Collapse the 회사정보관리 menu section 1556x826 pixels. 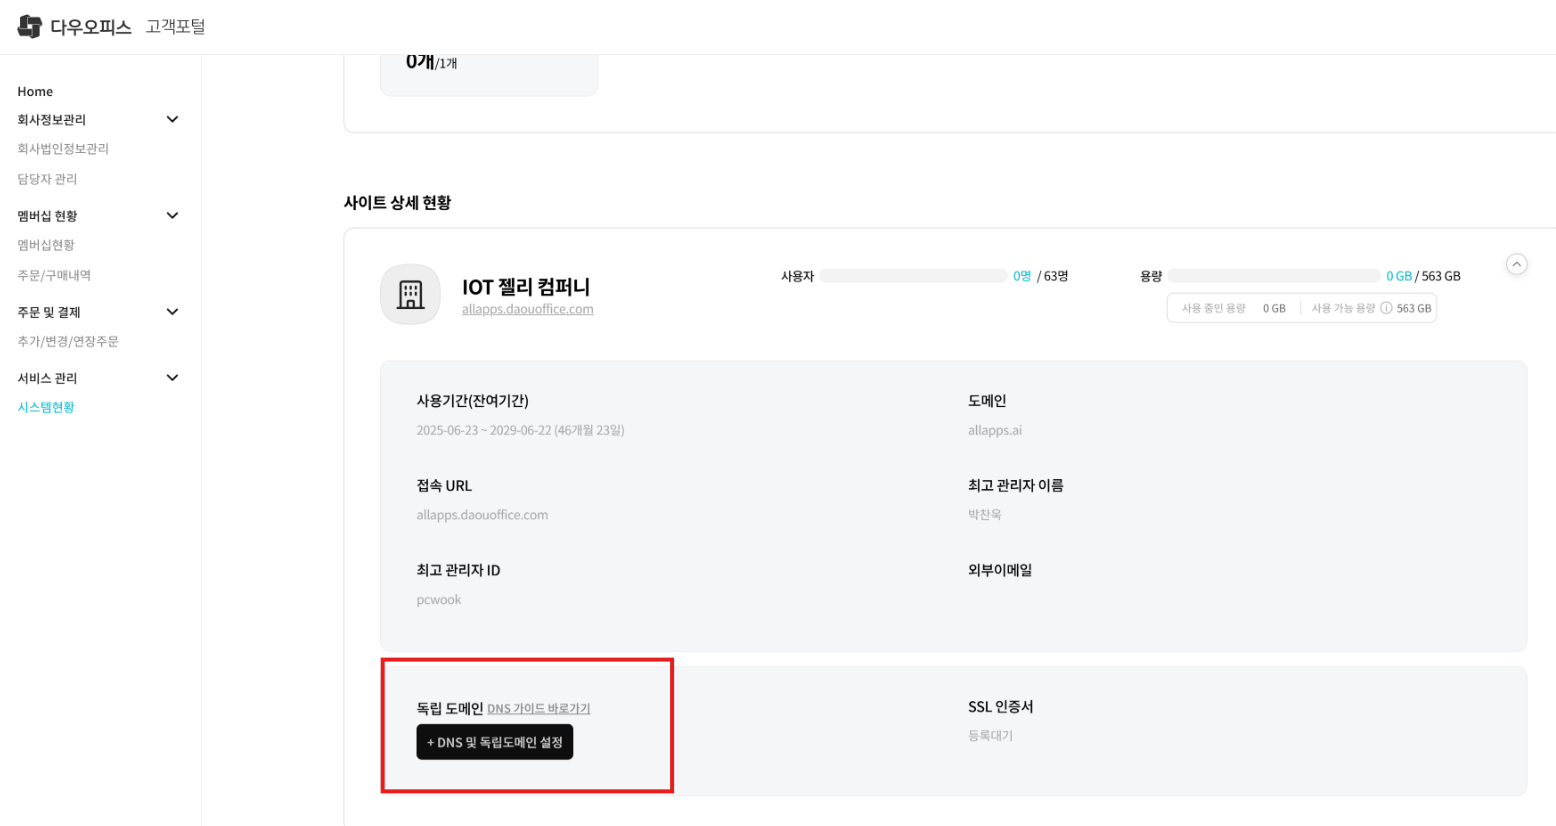click(x=172, y=120)
